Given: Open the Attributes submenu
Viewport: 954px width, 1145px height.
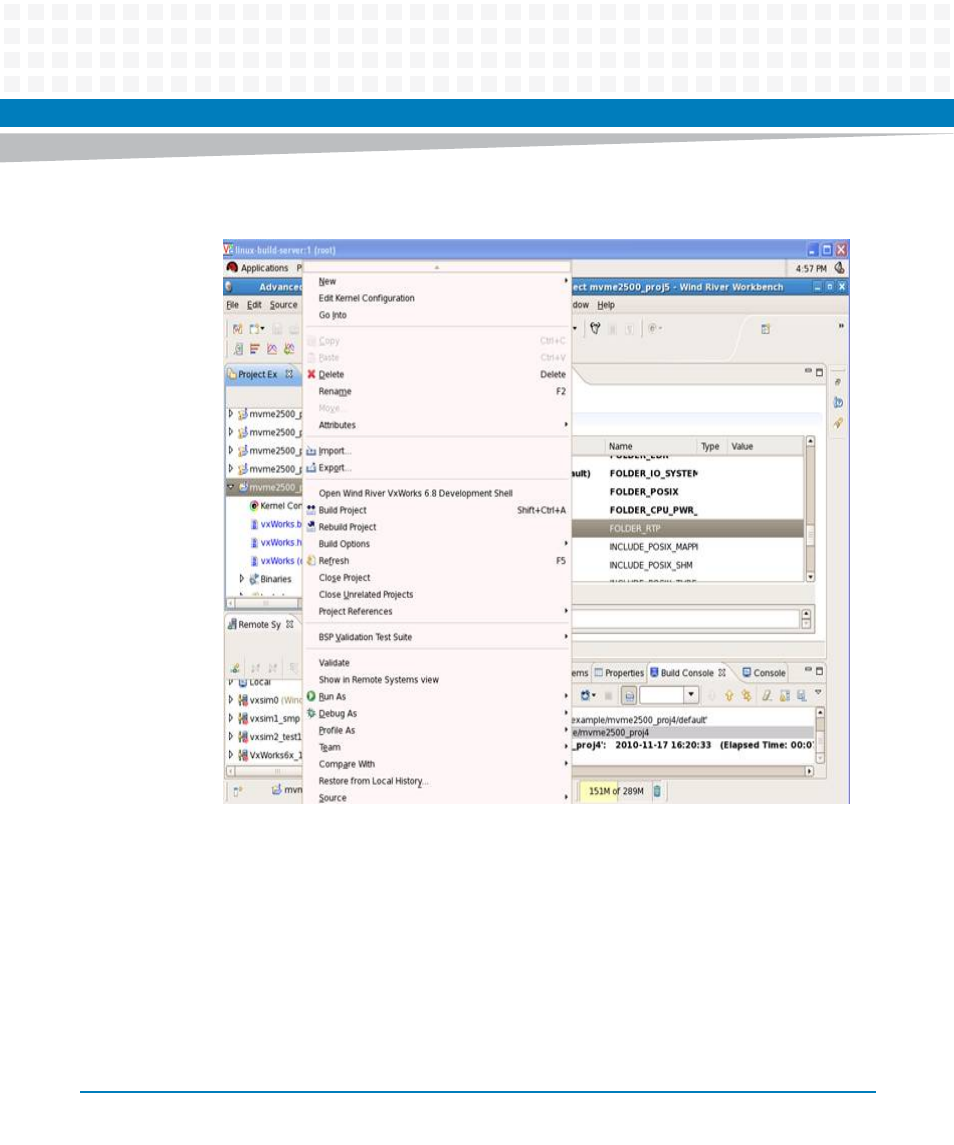Looking at the screenshot, I should (x=436, y=425).
